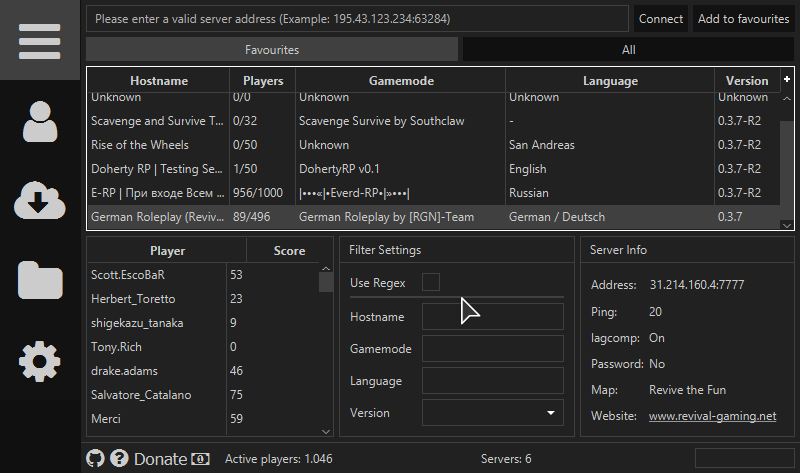Click server list scroll-down arrow

787,226
